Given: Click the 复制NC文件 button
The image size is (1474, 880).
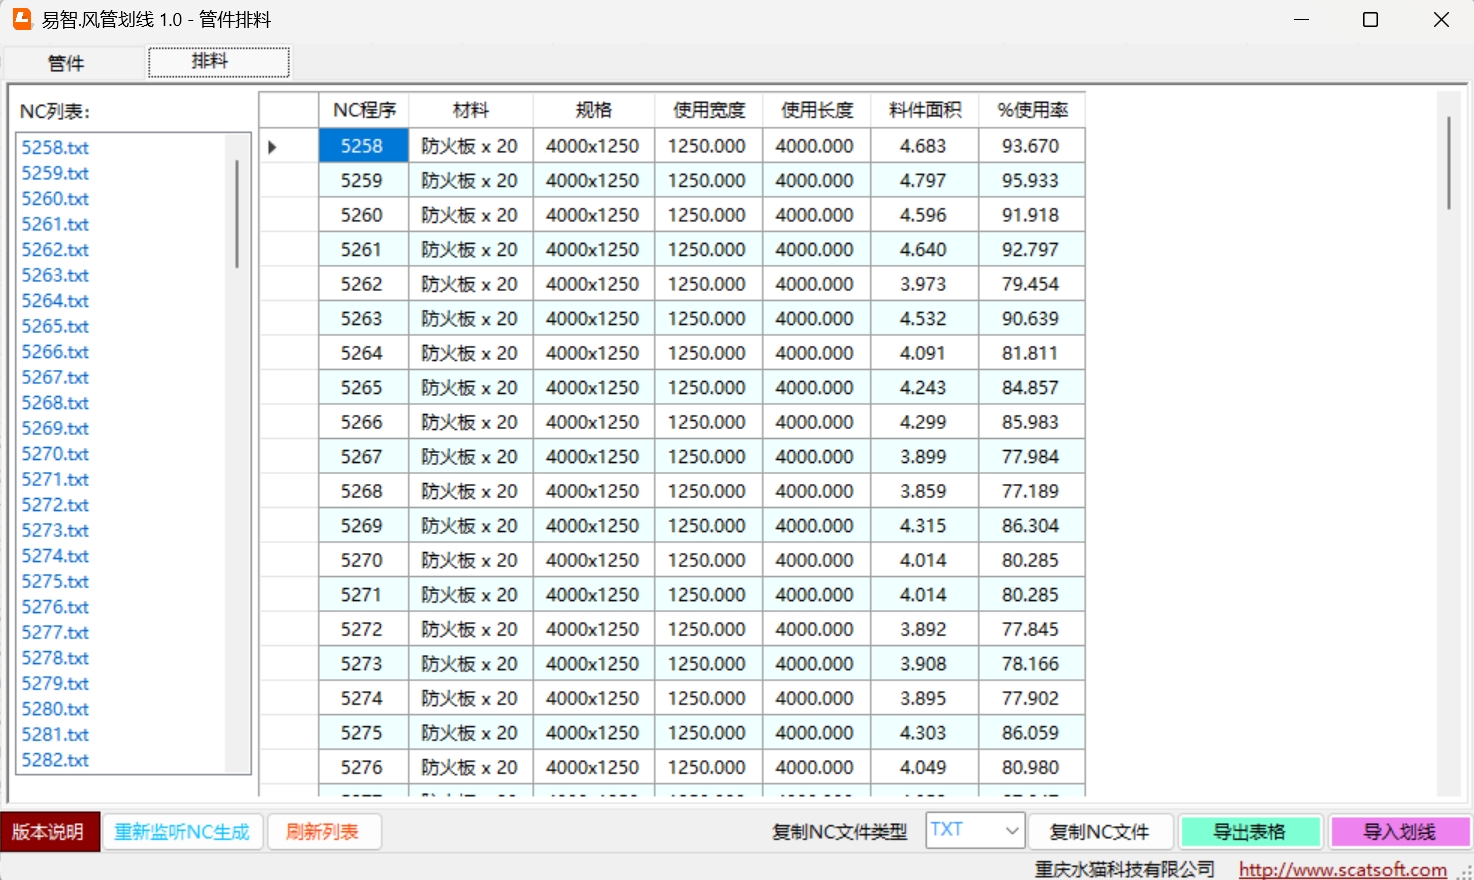Looking at the screenshot, I should click(x=1099, y=832).
